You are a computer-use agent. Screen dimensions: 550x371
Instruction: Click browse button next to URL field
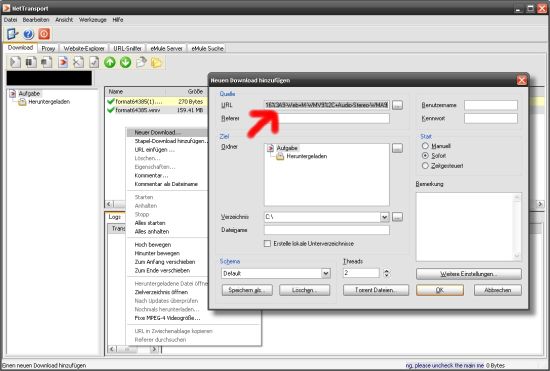[397, 105]
